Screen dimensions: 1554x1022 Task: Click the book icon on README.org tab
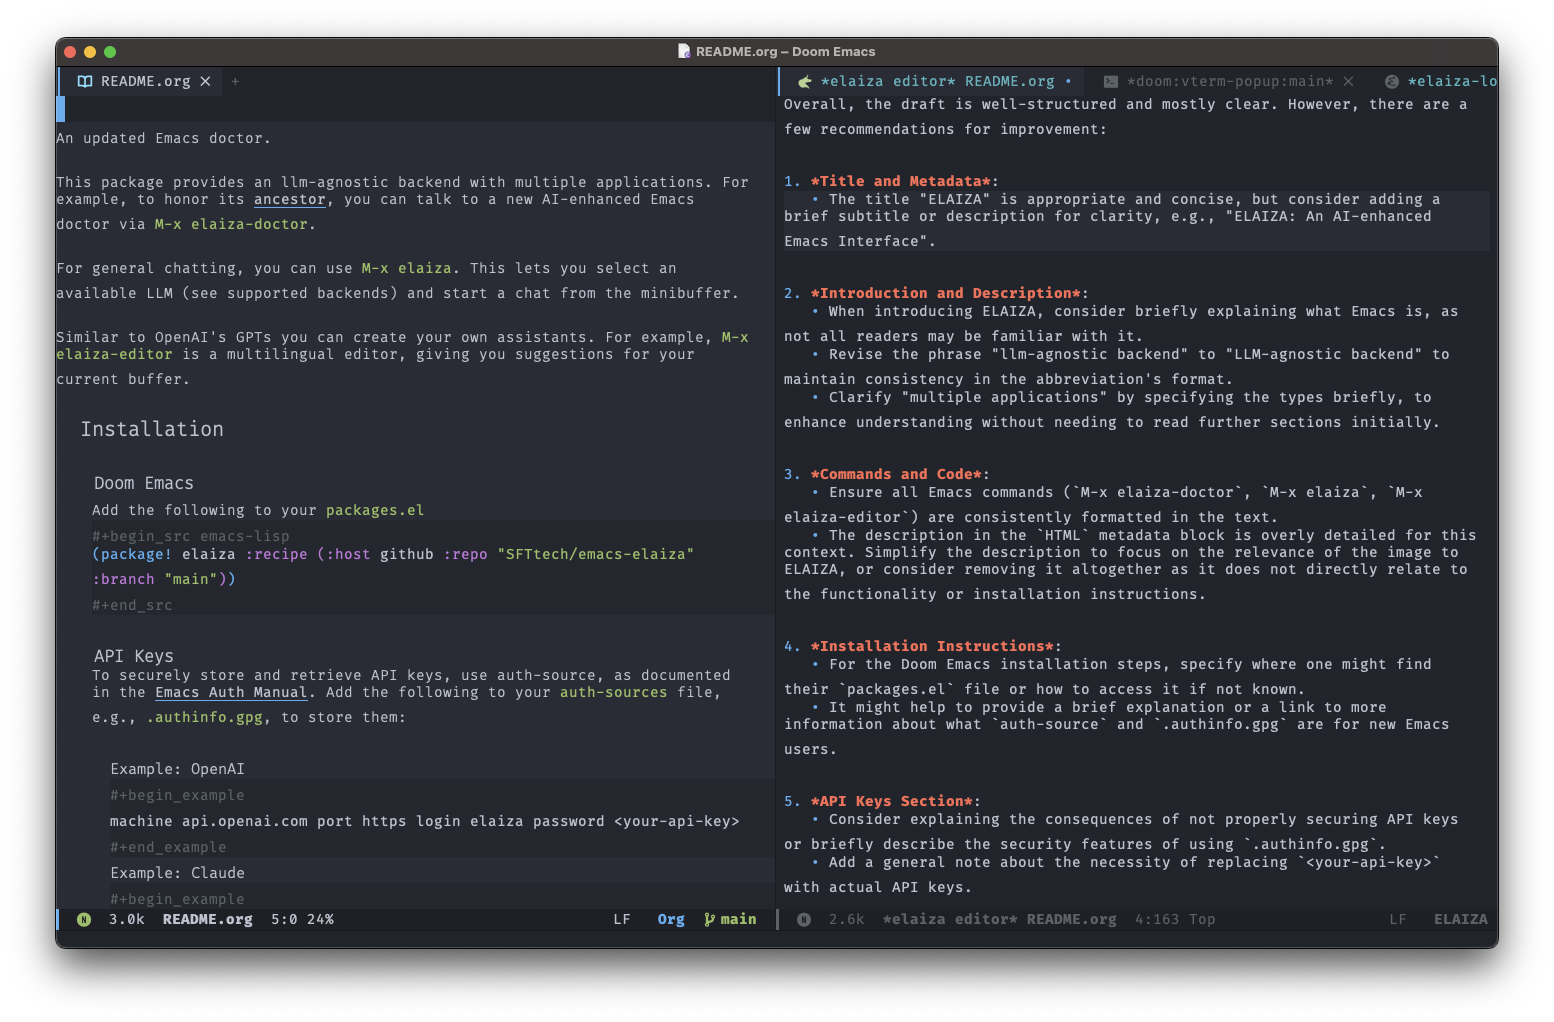tap(85, 81)
